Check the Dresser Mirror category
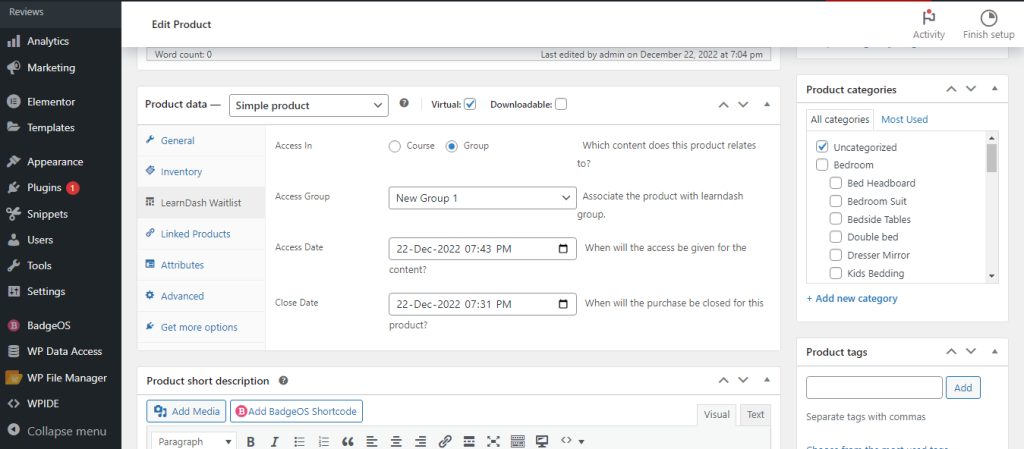This screenshot has height=449, width=1024. tap(835, 255)
